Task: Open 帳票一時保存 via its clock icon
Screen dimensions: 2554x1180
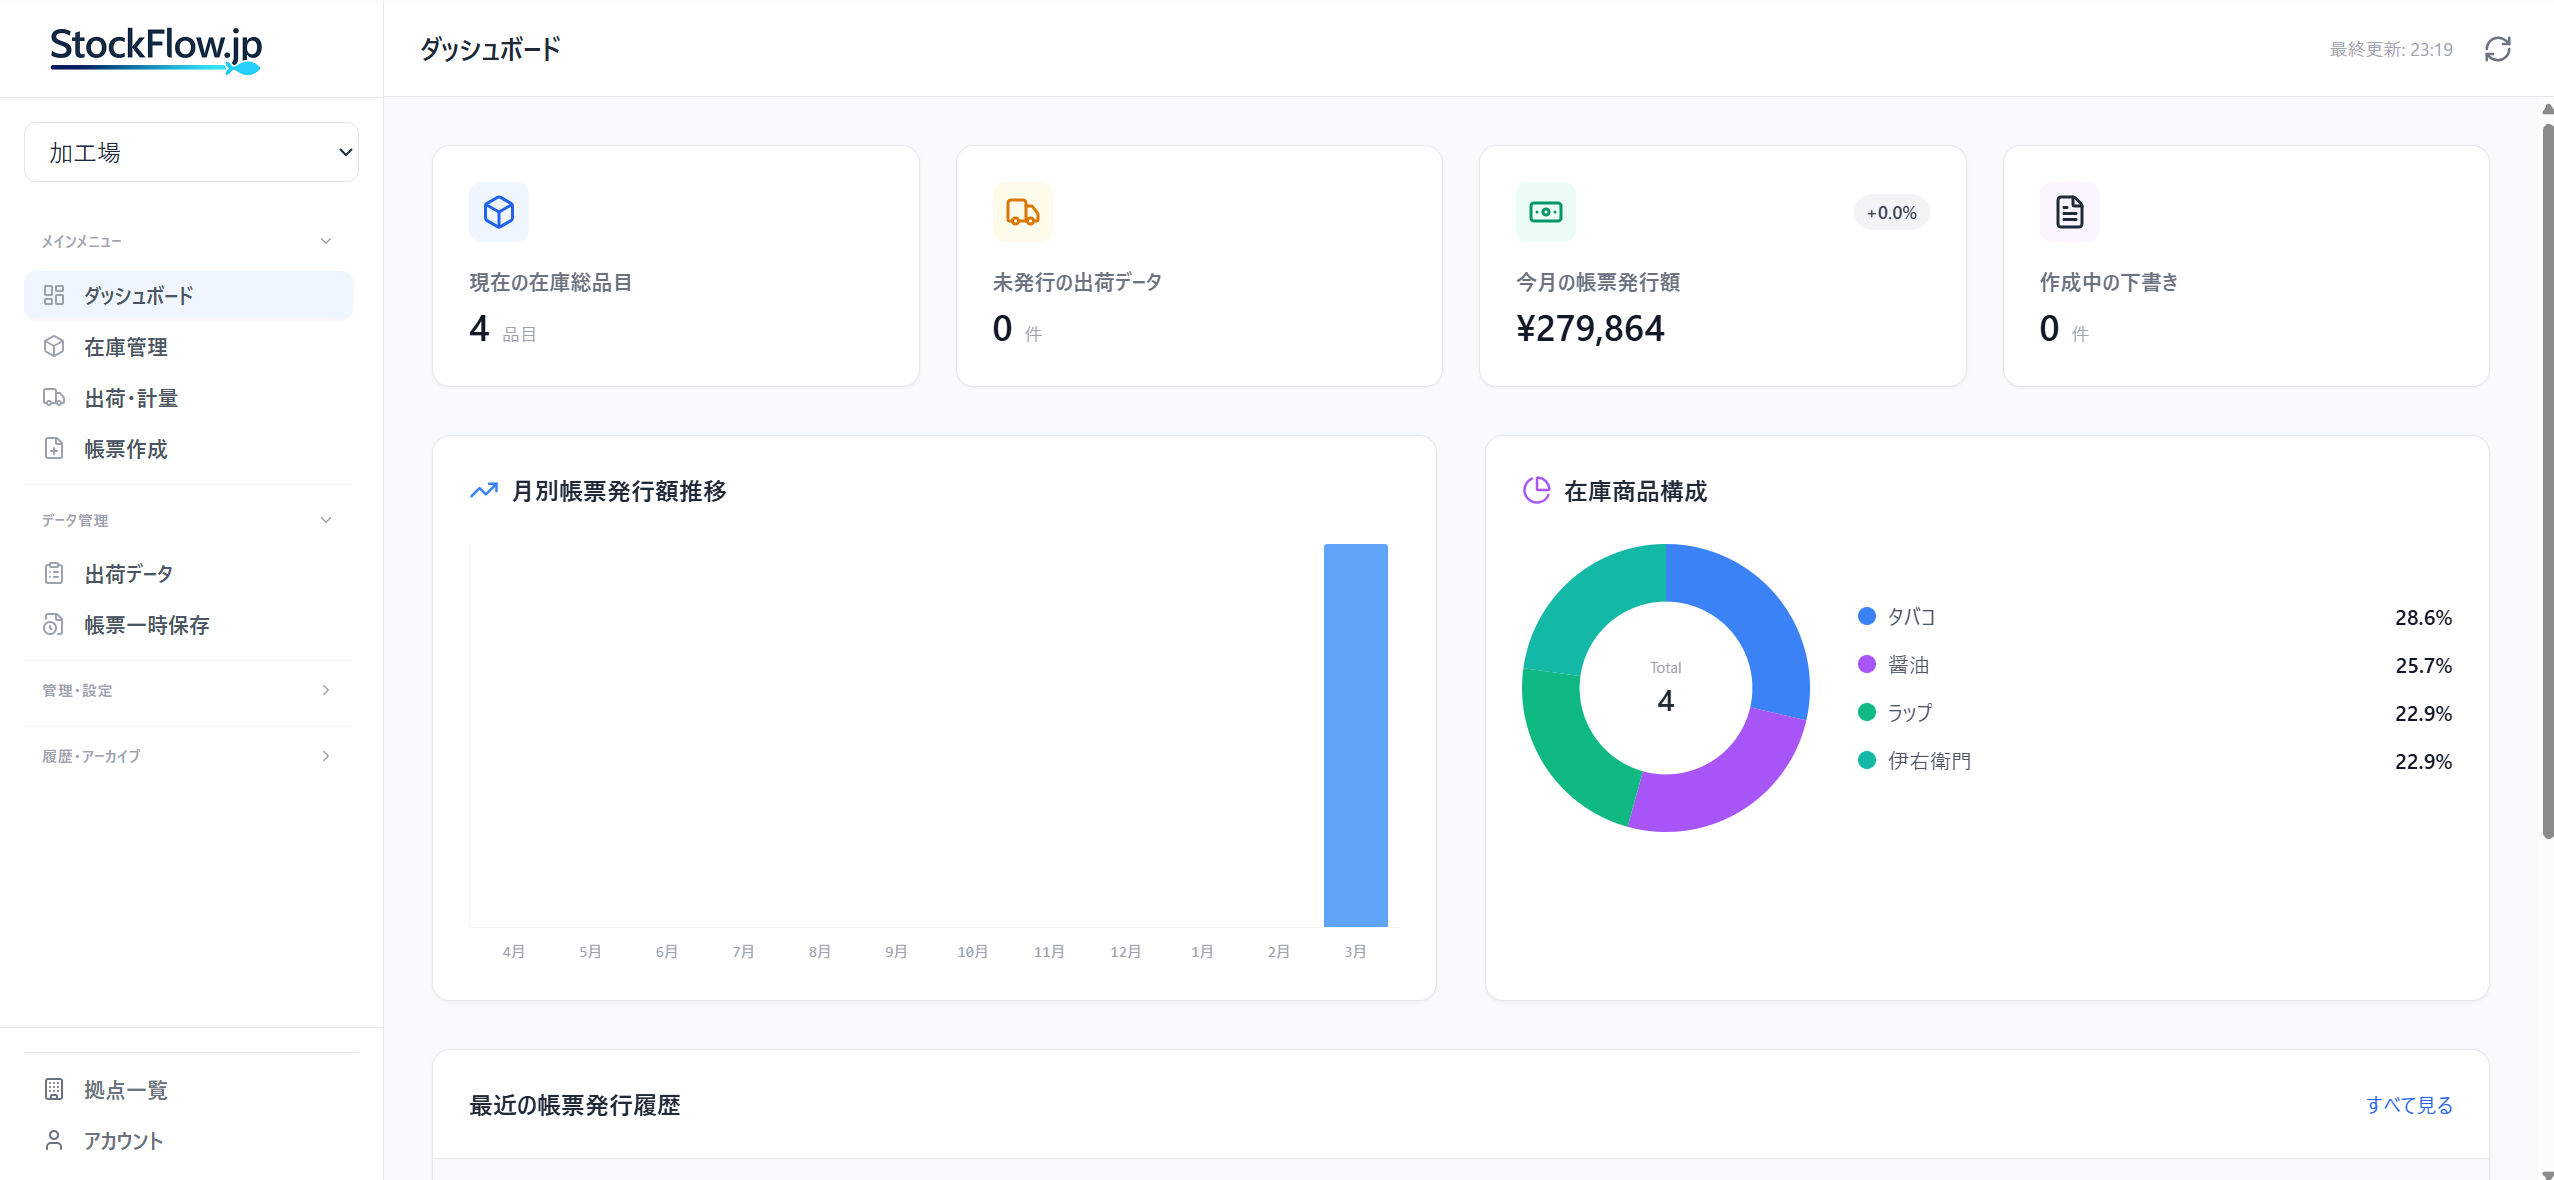Action: point(55,625)
